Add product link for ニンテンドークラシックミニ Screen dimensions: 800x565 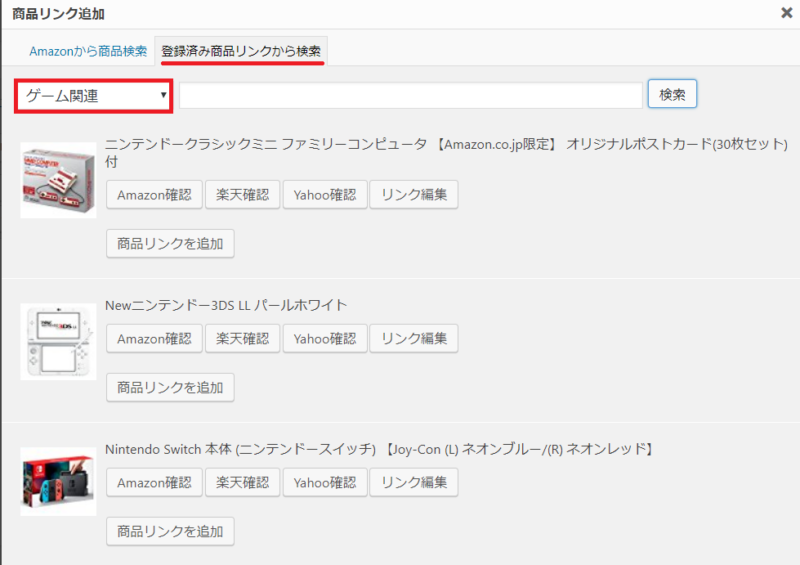pyautogui.click(x=170, y=243)
